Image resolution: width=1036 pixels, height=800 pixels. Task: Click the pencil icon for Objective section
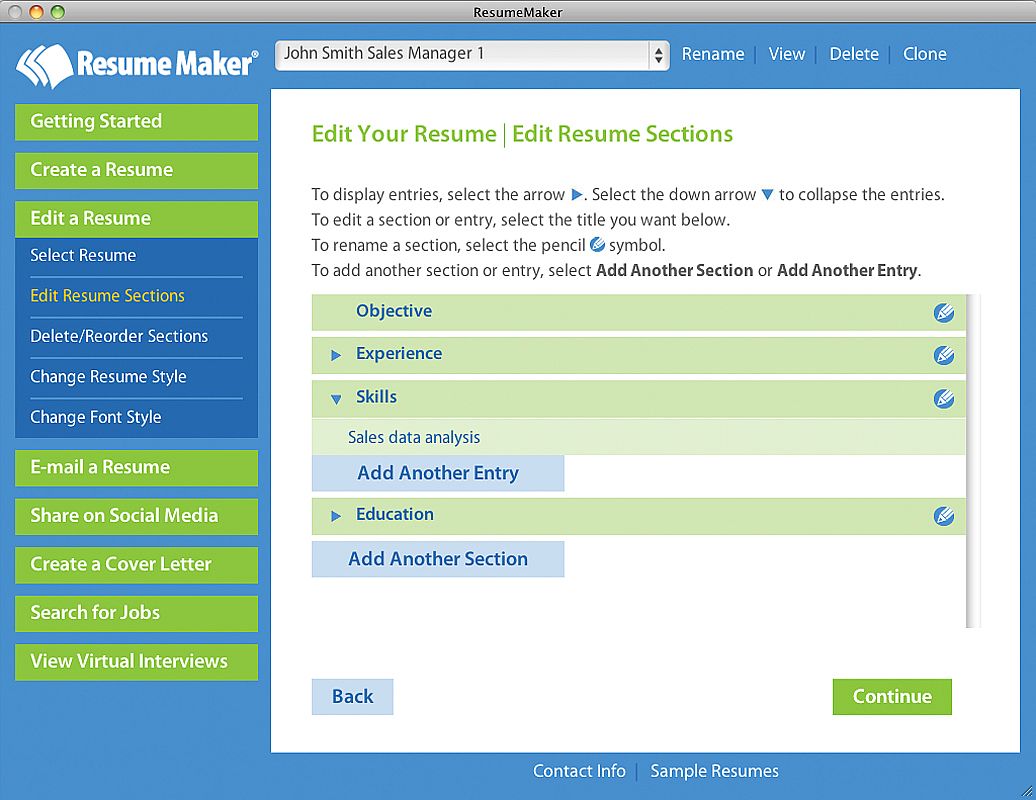(x=944, y=312)
